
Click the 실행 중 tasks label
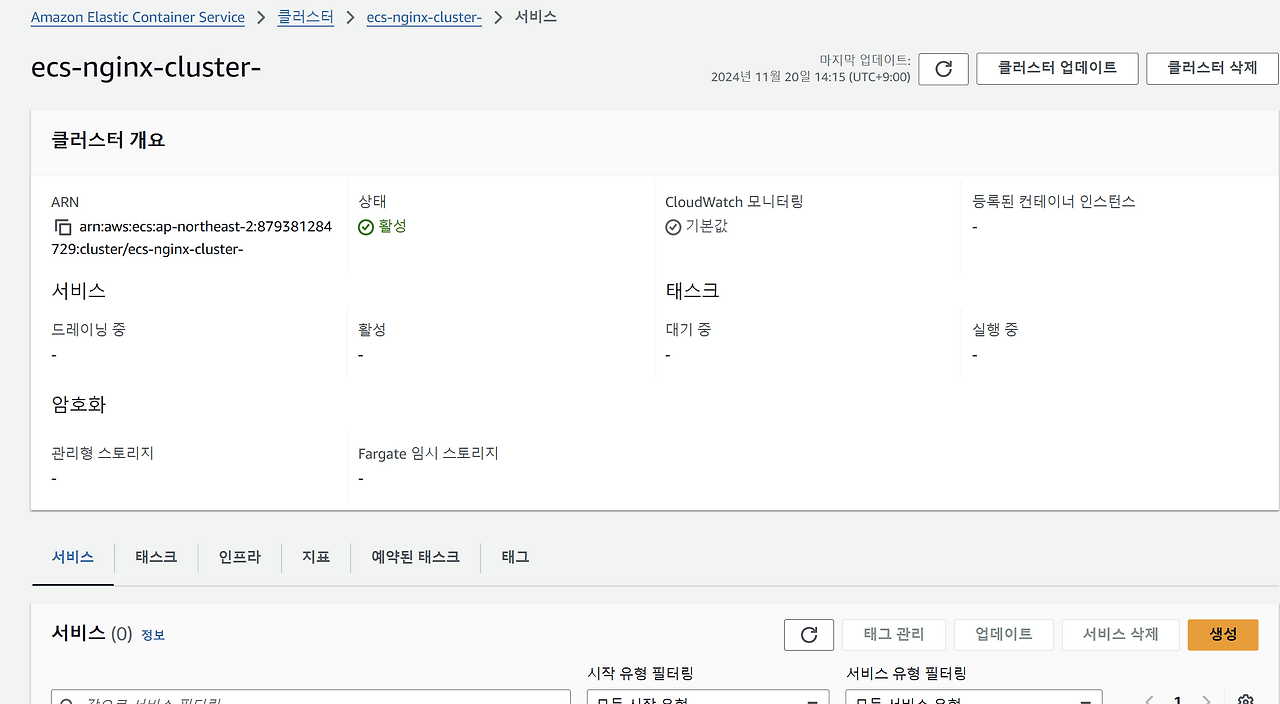[995, 329]
